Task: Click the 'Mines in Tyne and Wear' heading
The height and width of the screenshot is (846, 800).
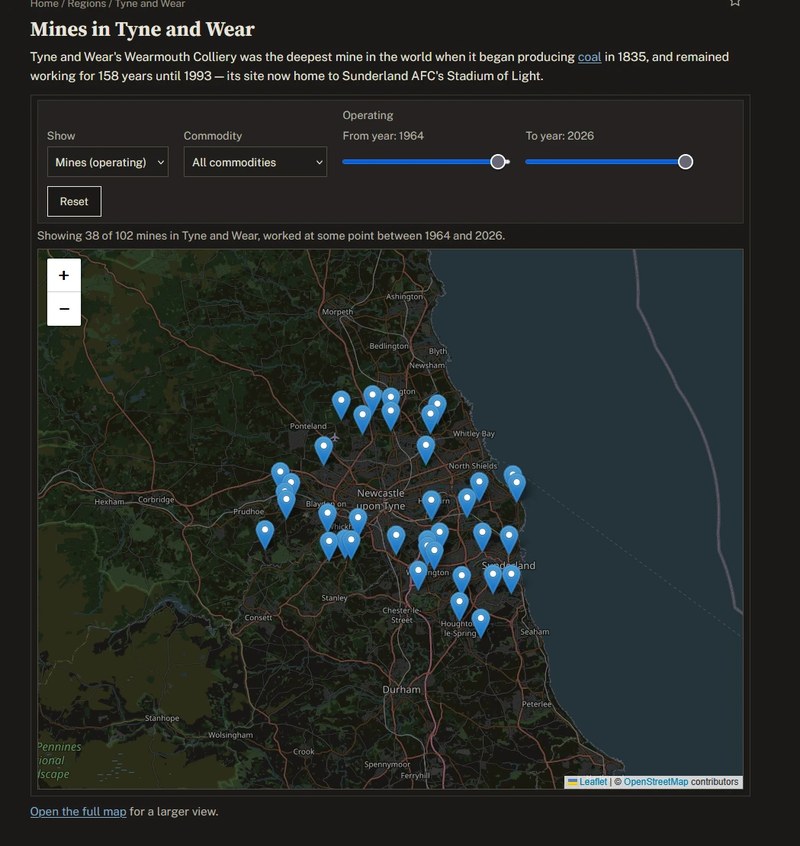Action: click(142, 29)
